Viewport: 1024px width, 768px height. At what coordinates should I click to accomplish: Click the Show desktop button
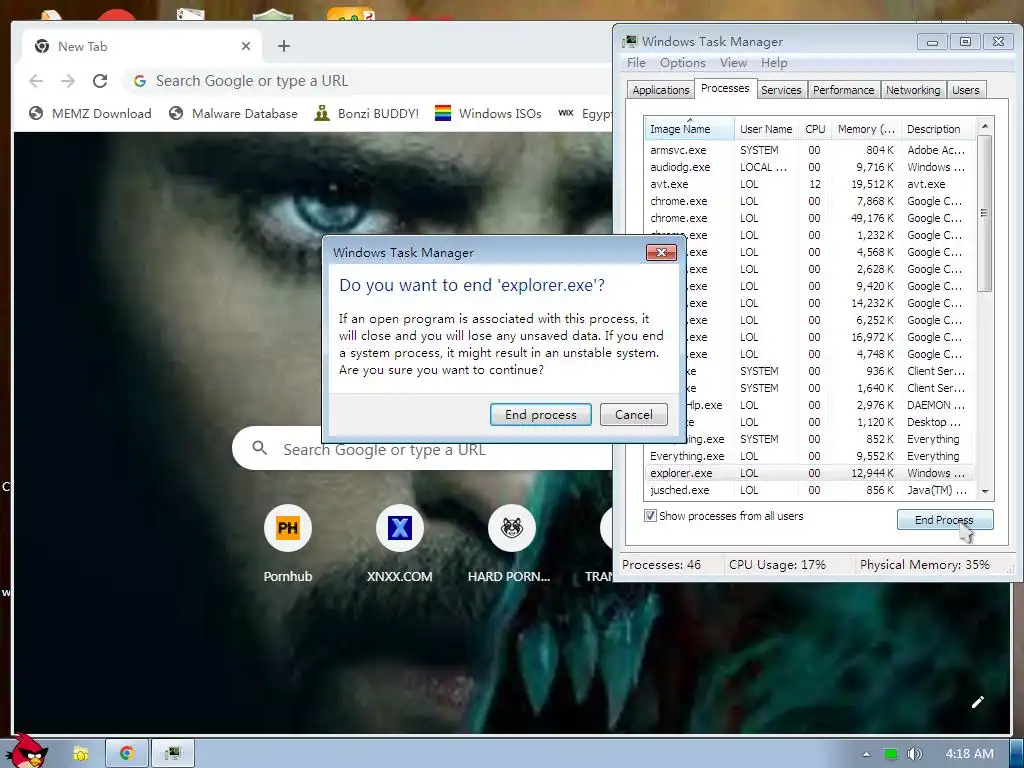pyautogui.click(x=1017, y=754)
